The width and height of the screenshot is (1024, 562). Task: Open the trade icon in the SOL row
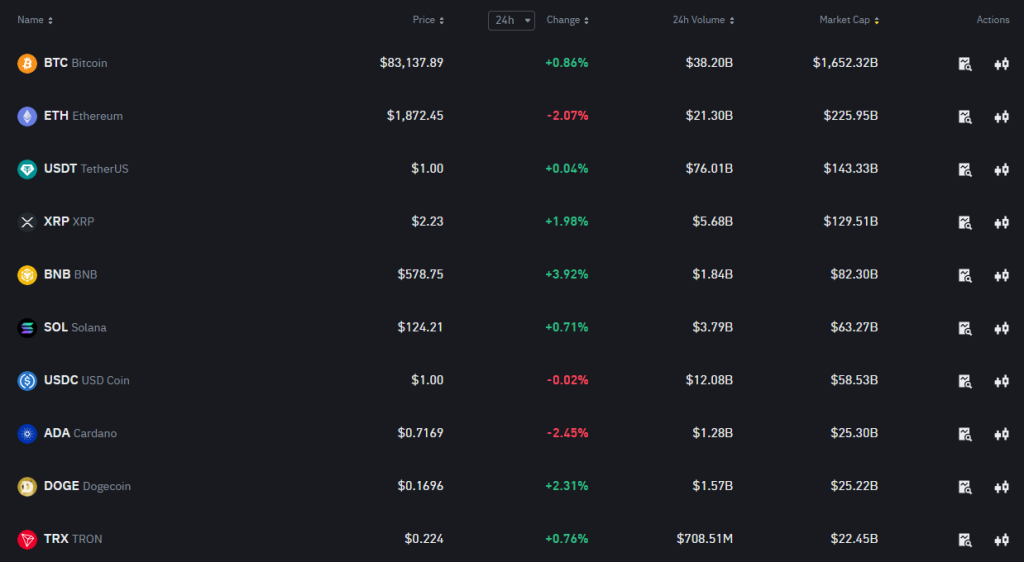(x=1002, y=328)
